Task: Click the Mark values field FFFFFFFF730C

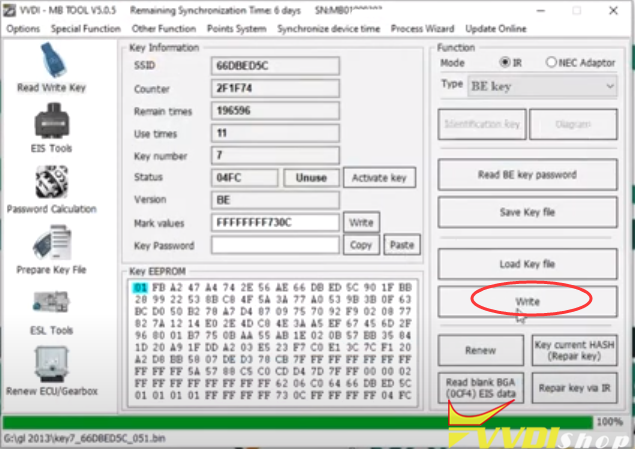Action: (275, 222)
